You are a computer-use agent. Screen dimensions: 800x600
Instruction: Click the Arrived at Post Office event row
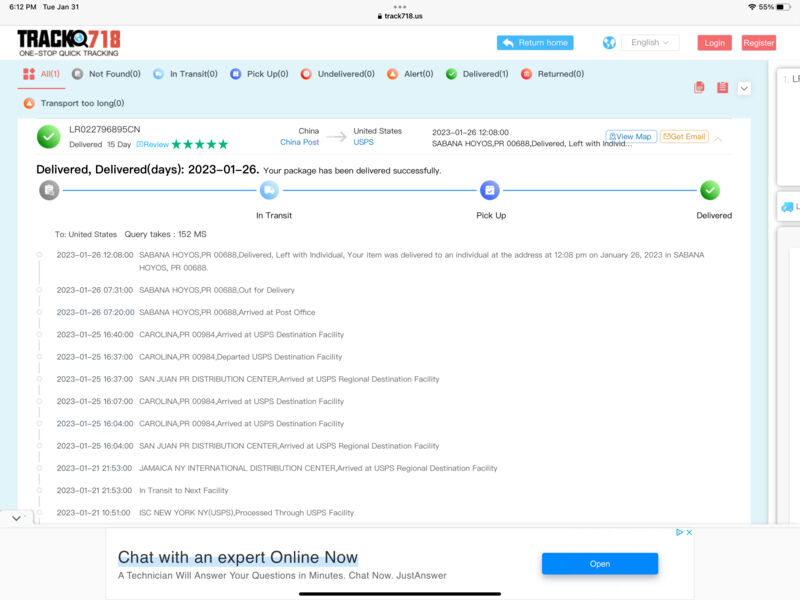pos(186,312)
